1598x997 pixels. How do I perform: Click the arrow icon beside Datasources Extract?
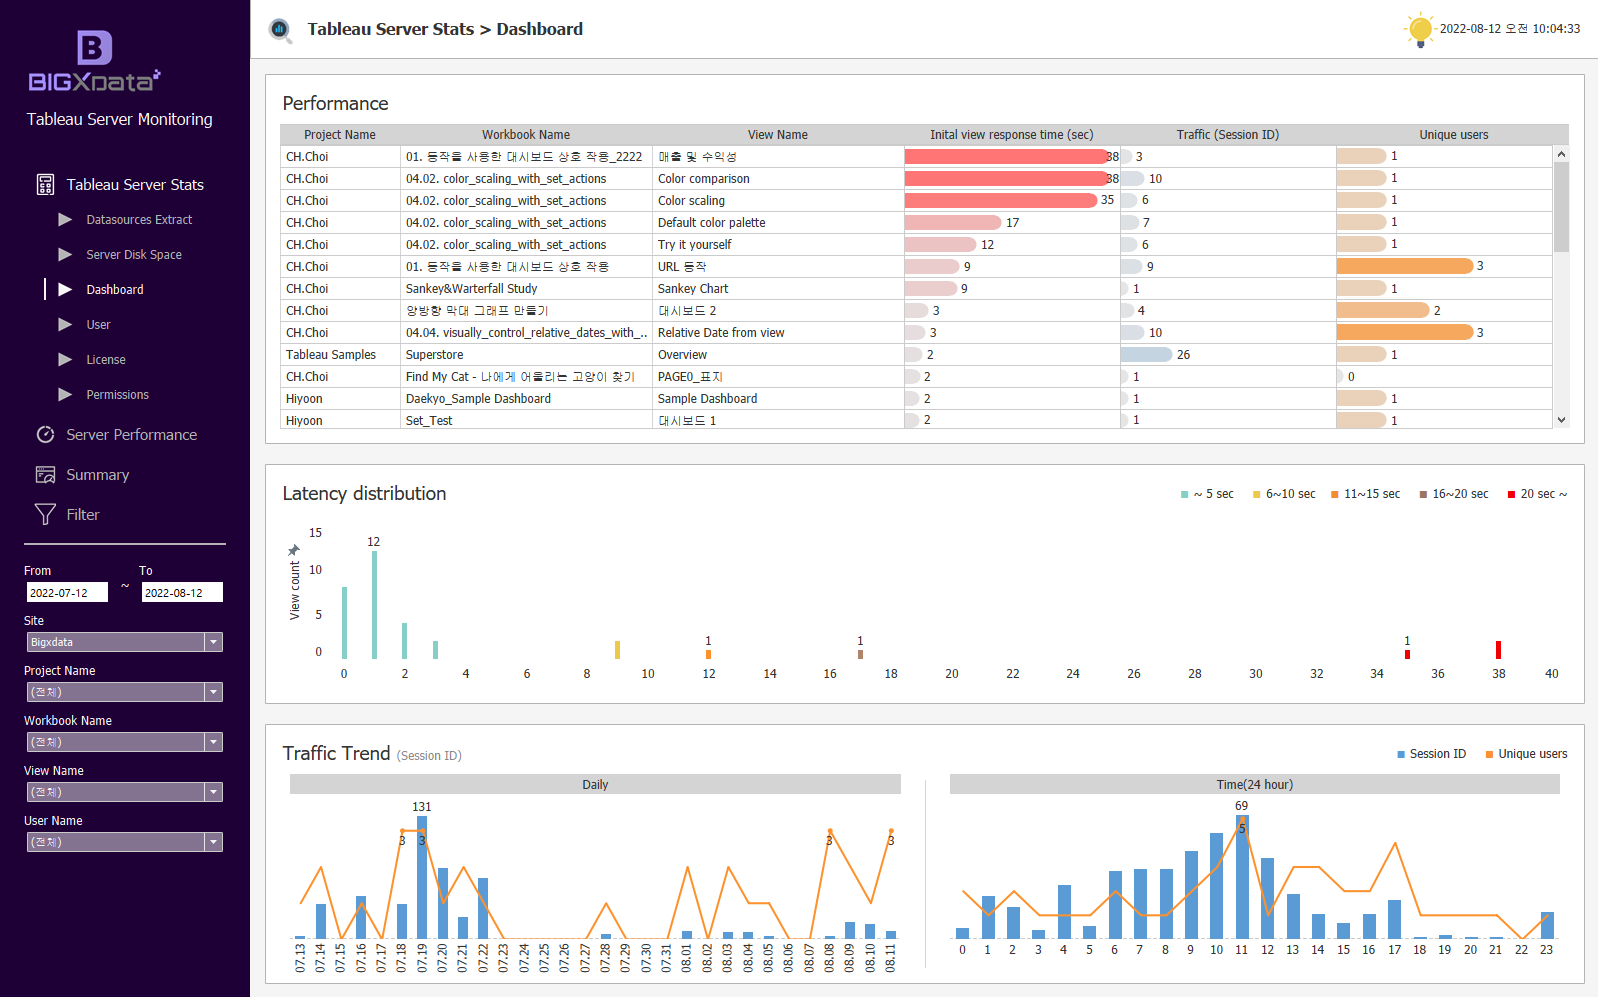(x=65, y=219)
